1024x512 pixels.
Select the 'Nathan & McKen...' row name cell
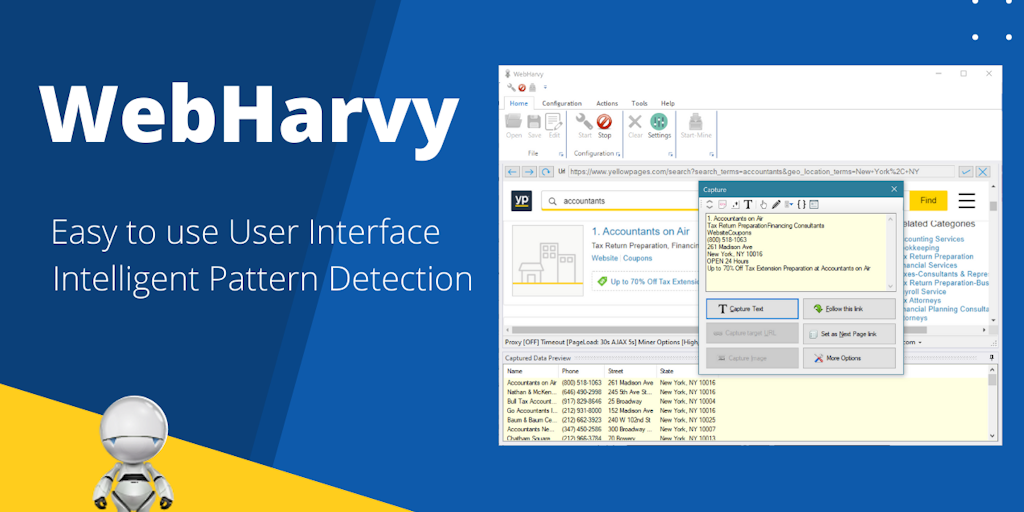click(532, 392)
